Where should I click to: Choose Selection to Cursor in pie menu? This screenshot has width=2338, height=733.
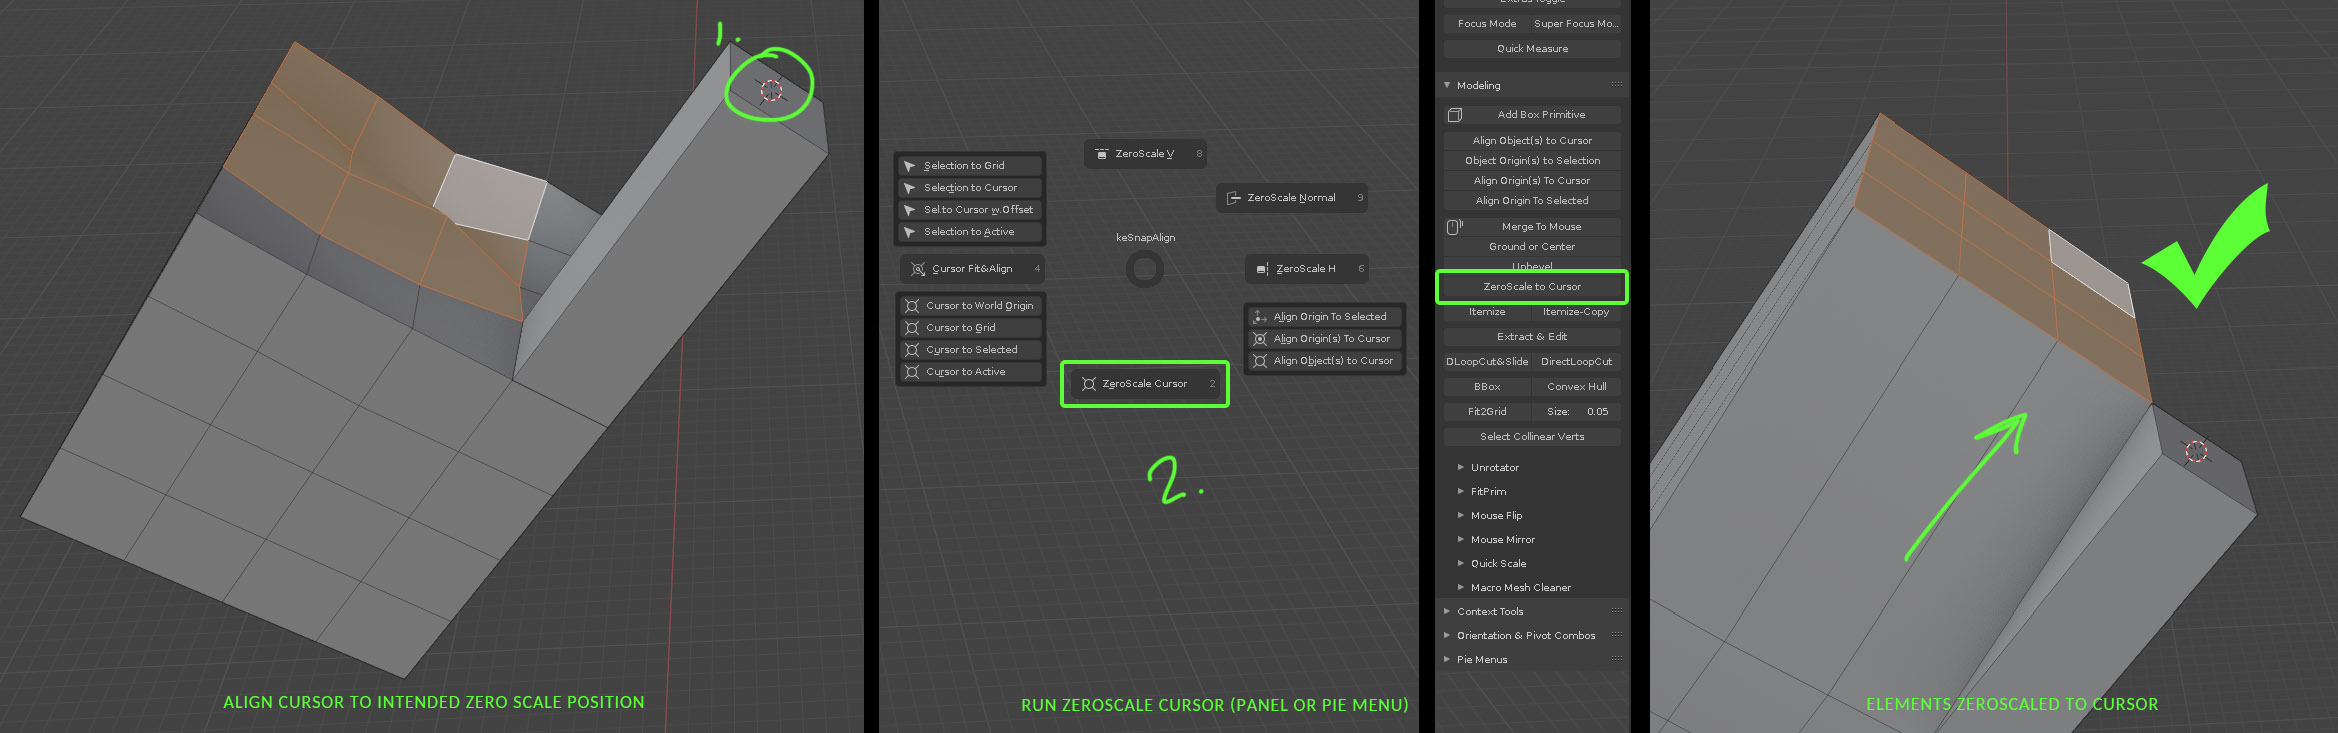tap(969, 188)
